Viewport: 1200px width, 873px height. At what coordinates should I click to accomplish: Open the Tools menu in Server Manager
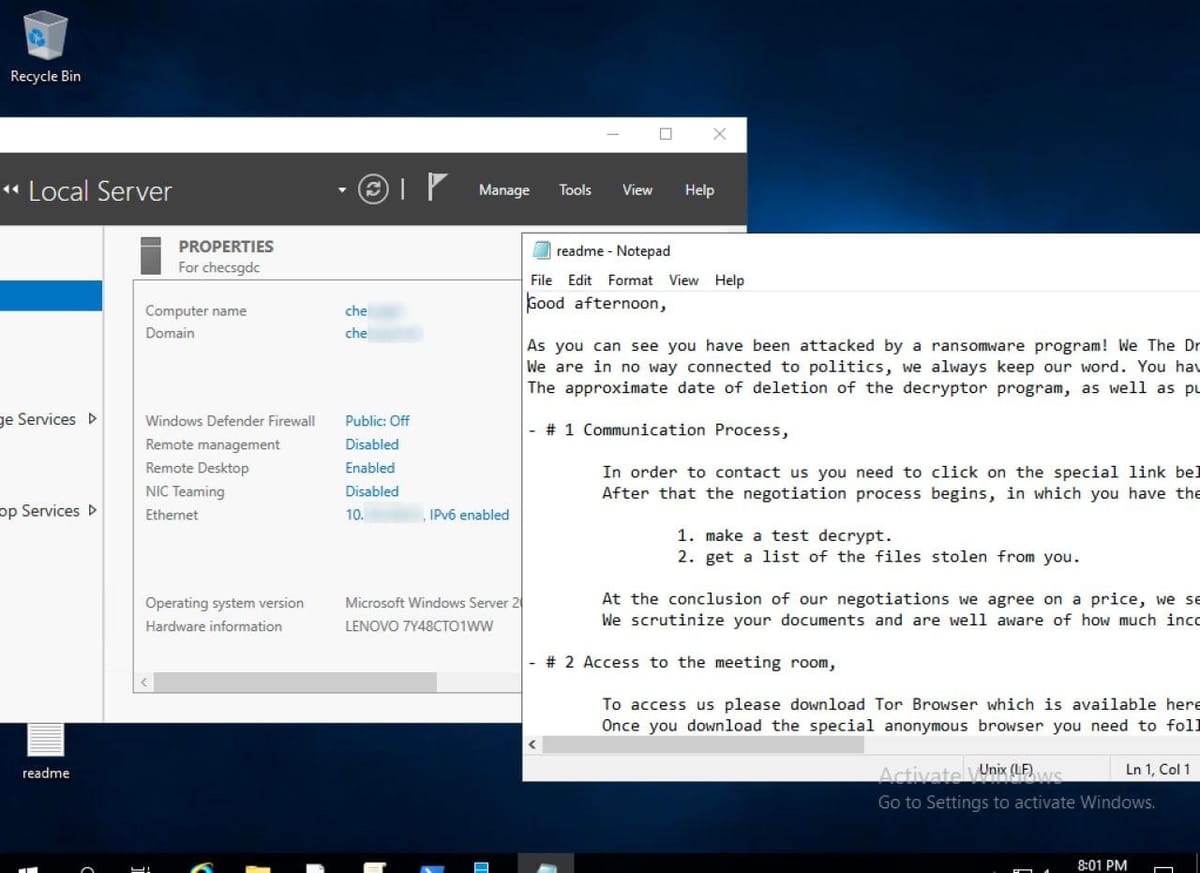pos(575,190)
